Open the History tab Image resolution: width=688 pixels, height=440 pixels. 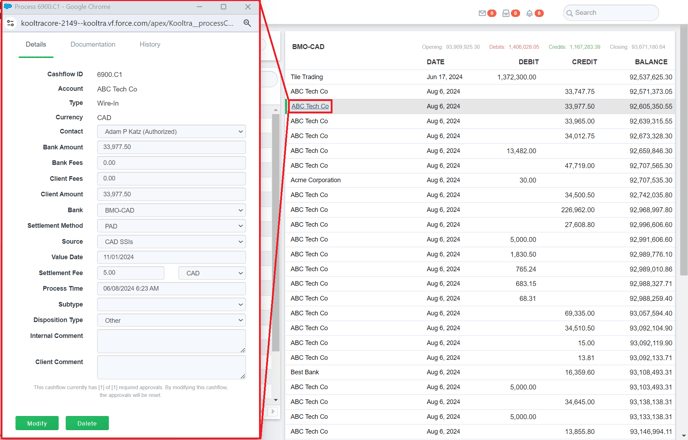(x=150, y=45)
